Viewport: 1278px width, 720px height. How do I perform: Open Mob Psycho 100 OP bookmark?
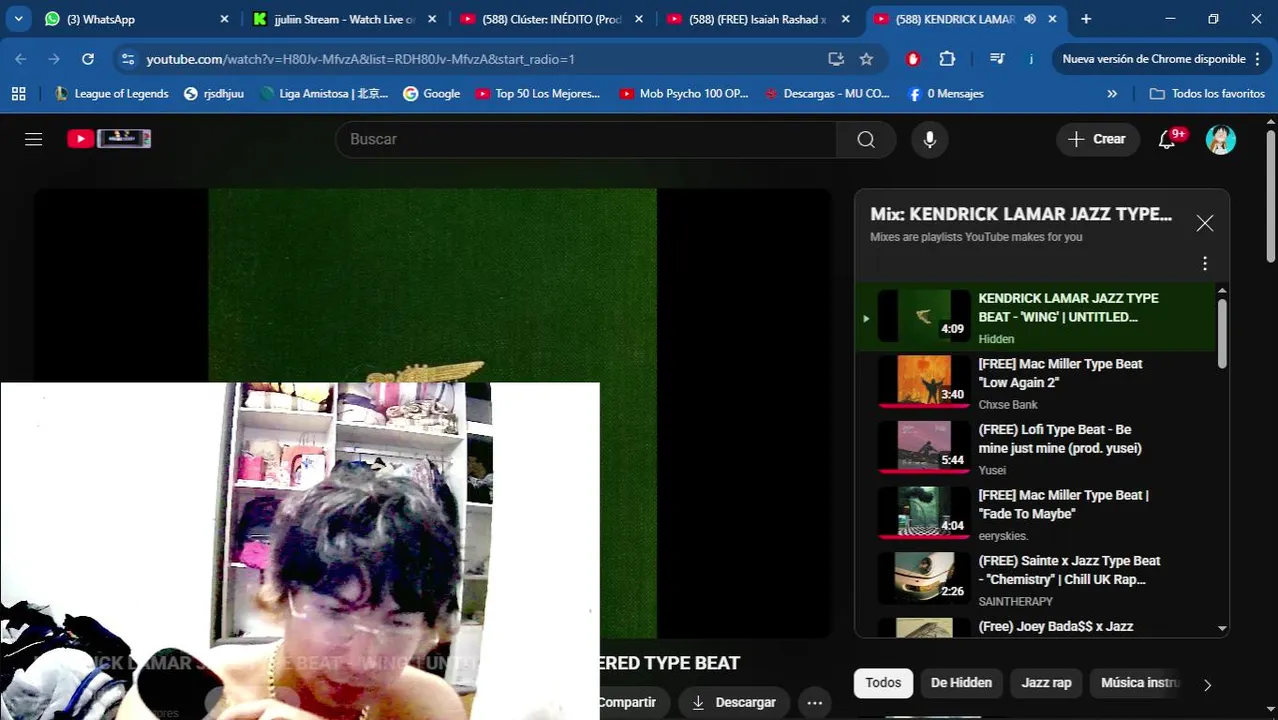[x=684, y=93]
